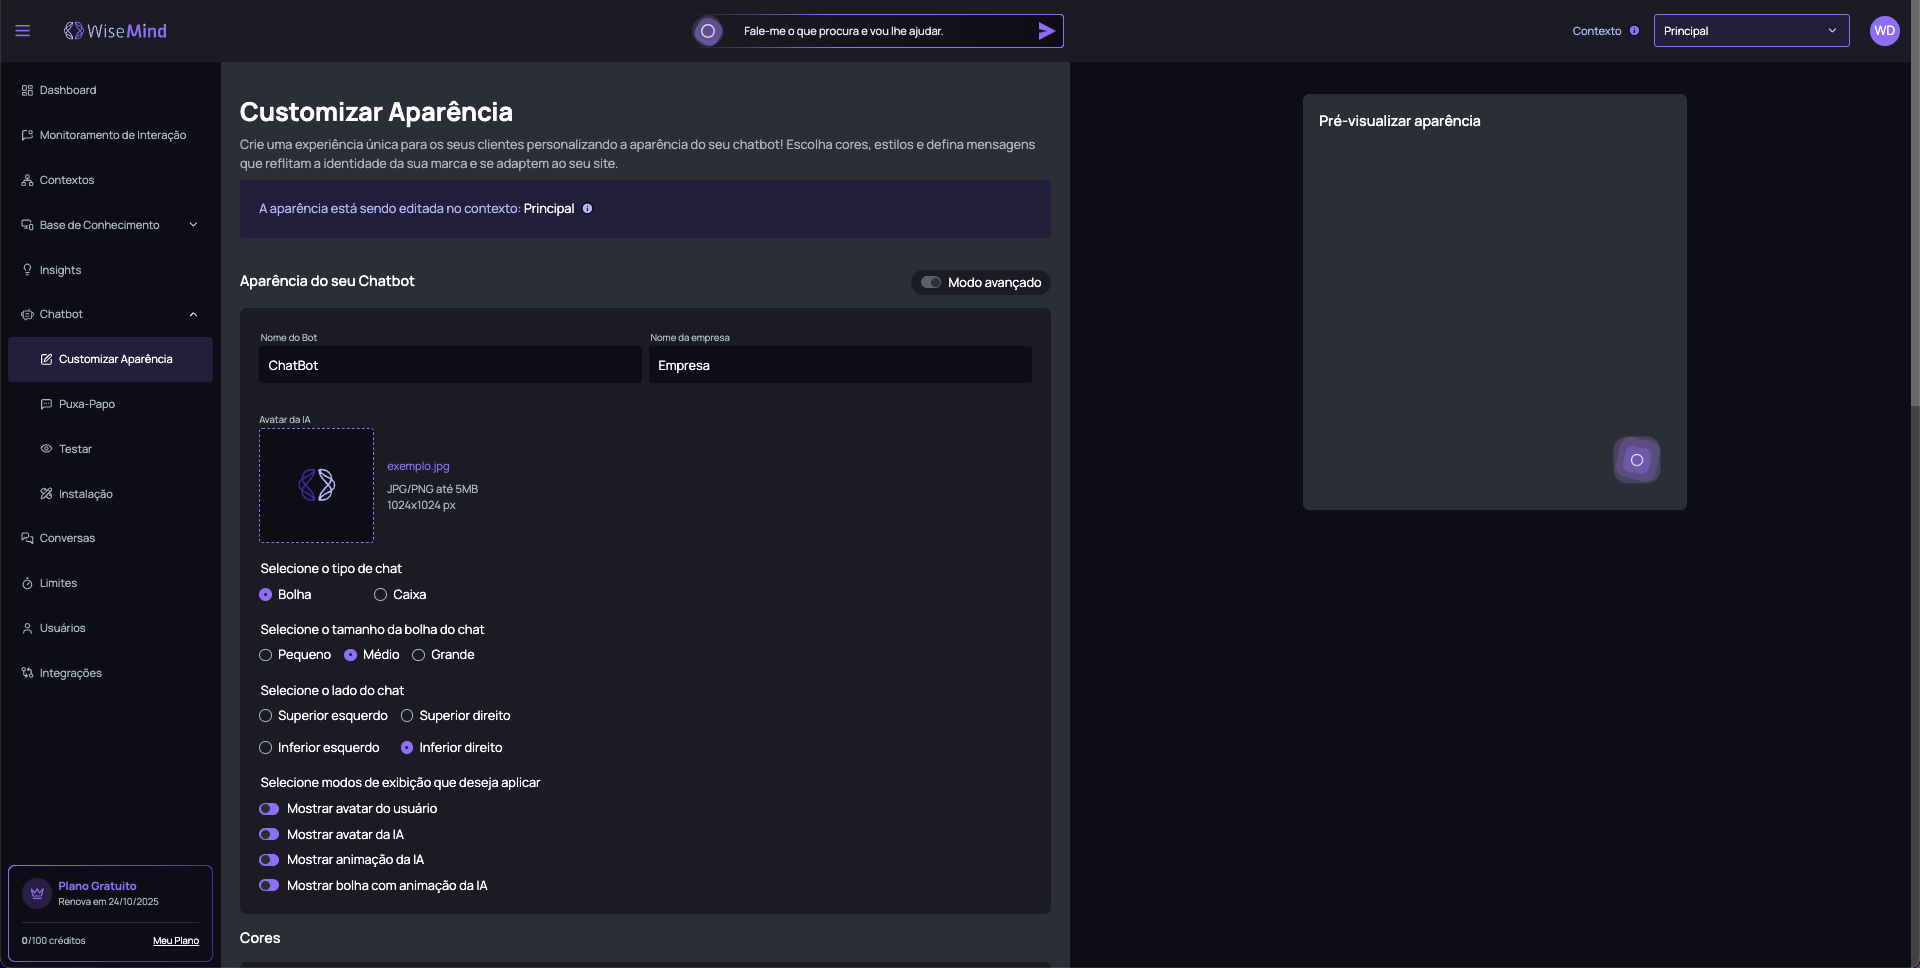Click info icon next to Principal context
Viewport: 1920px width, 968px height.
[x=587, y=209]
